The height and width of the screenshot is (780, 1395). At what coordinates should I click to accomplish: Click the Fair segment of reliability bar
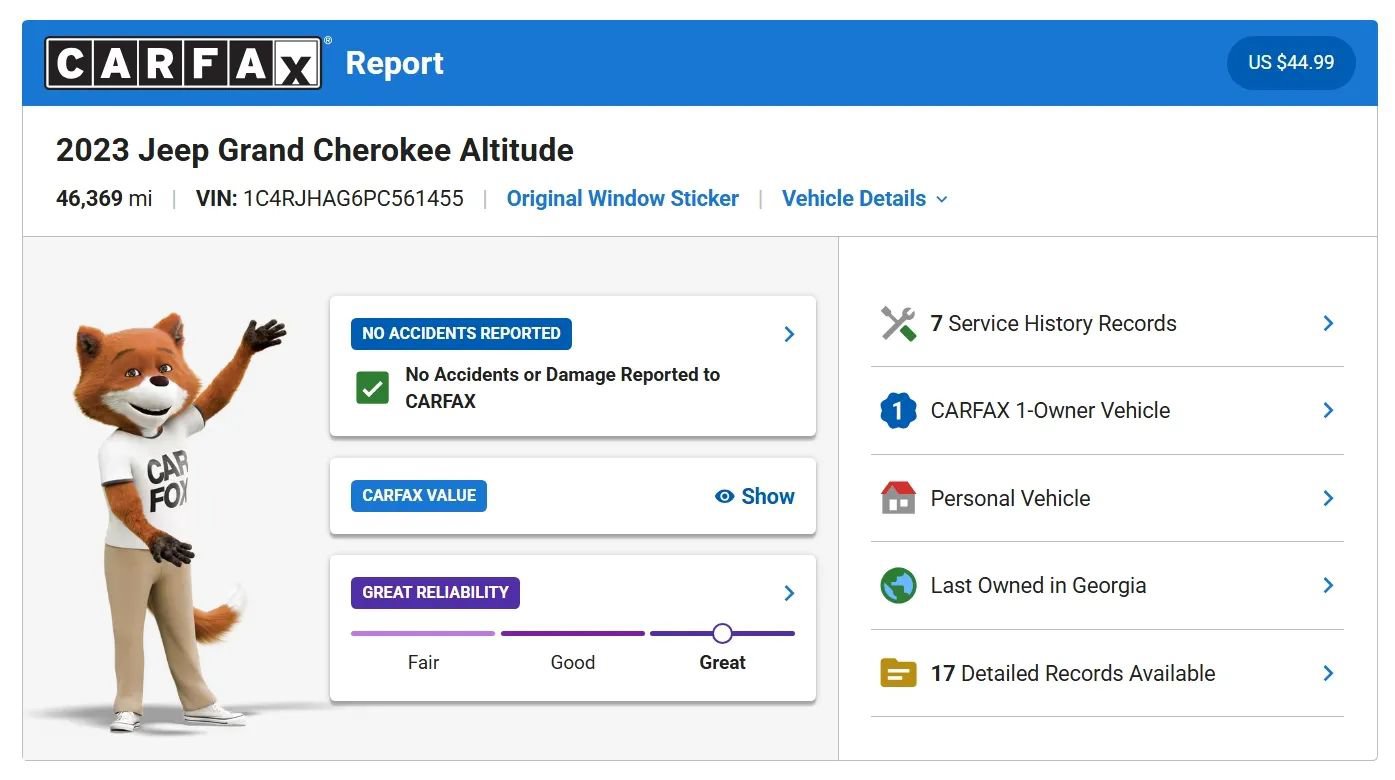(x=423, y=633)
